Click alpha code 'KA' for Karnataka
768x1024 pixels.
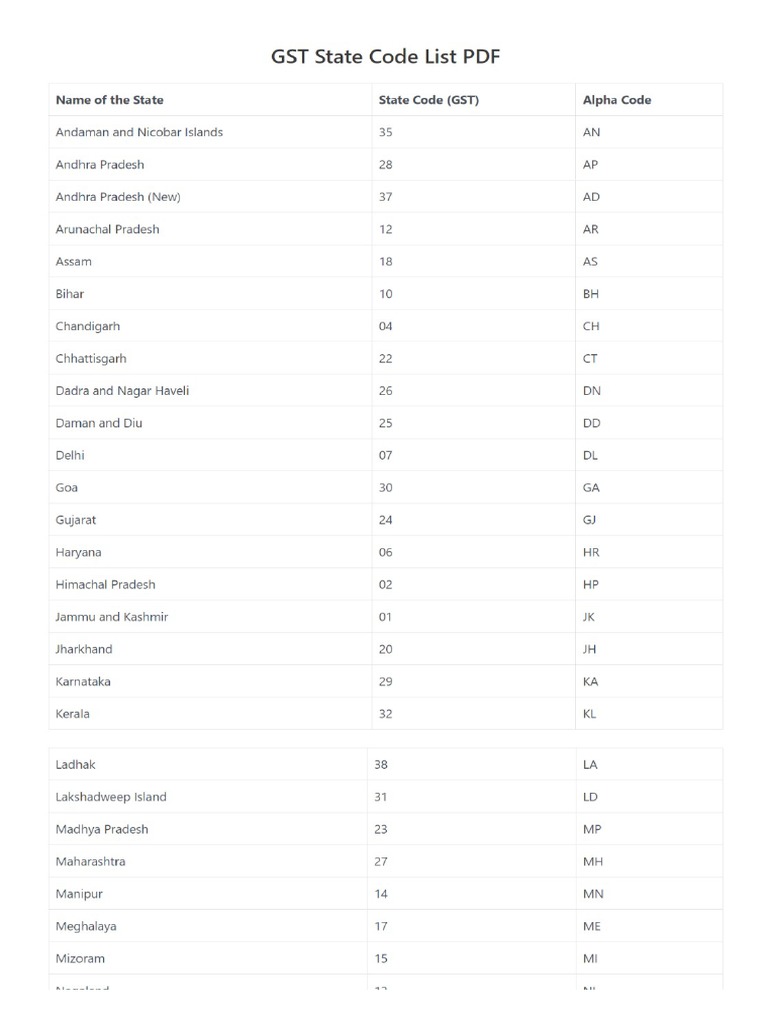[591, 681]
